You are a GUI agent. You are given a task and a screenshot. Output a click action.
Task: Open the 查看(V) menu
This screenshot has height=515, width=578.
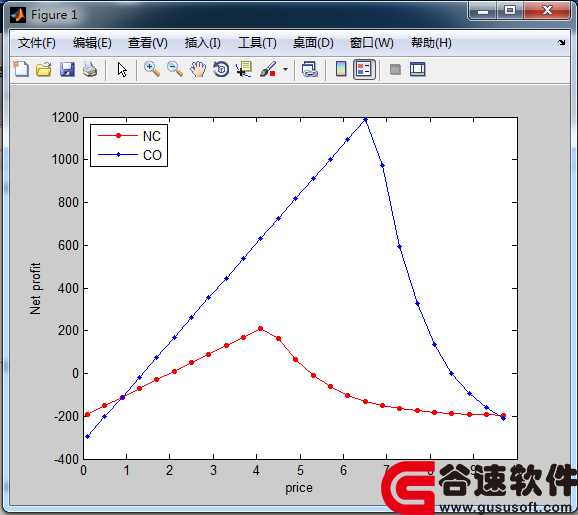147,43
